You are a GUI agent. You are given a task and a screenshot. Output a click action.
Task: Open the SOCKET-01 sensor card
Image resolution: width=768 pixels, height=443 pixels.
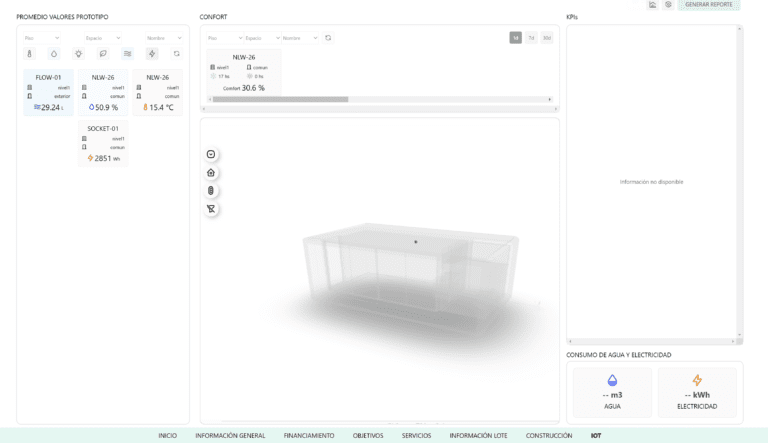click(103, 143)
